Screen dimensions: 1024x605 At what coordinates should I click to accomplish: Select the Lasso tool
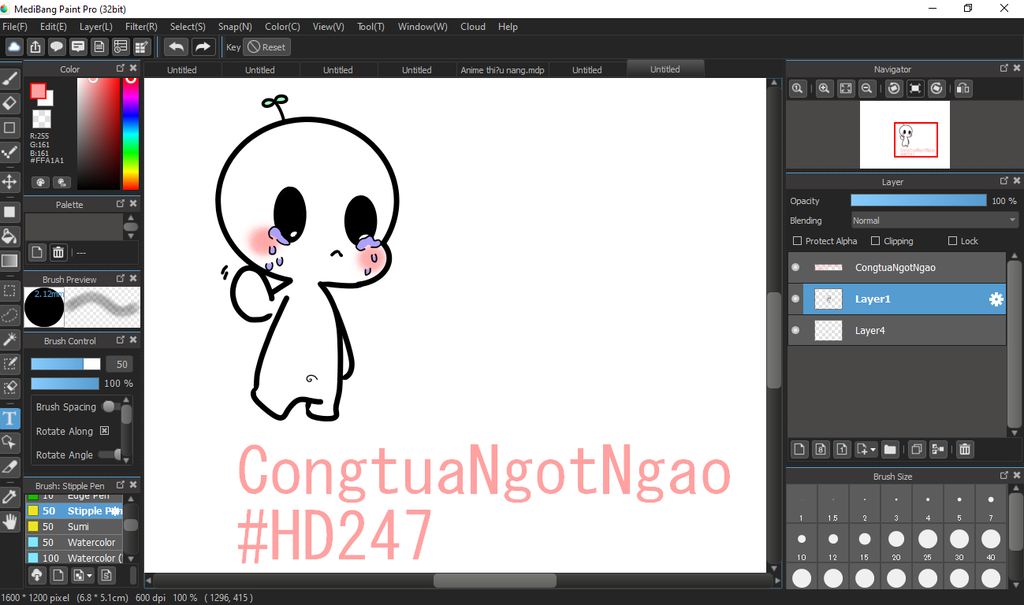coord(10,316)
